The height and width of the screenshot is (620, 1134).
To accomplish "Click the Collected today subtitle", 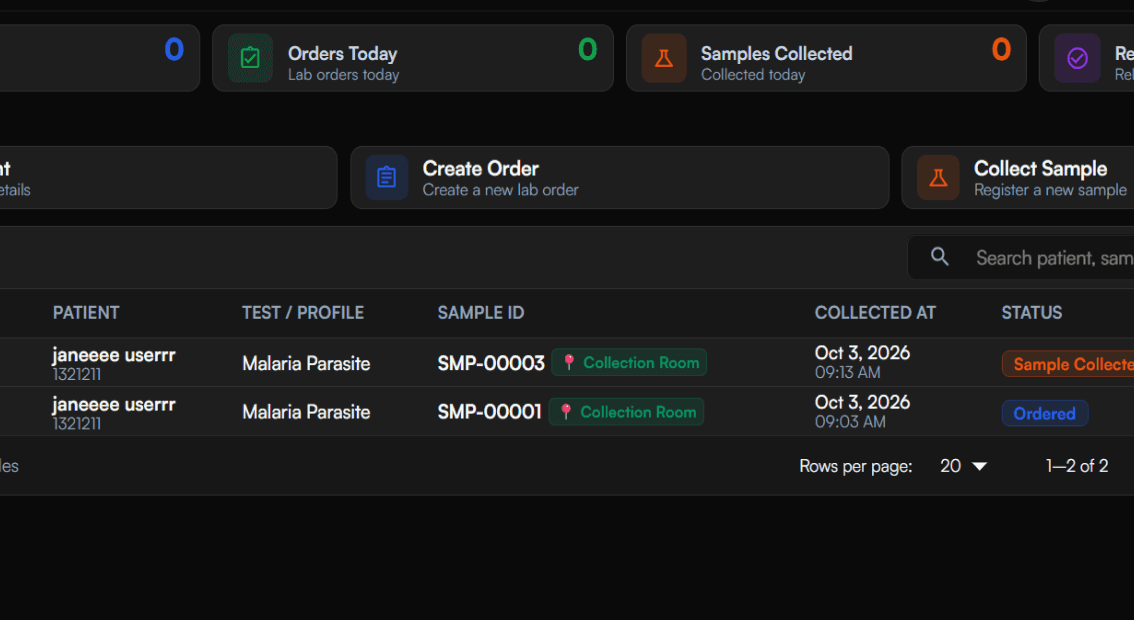I will click(753, 75).
